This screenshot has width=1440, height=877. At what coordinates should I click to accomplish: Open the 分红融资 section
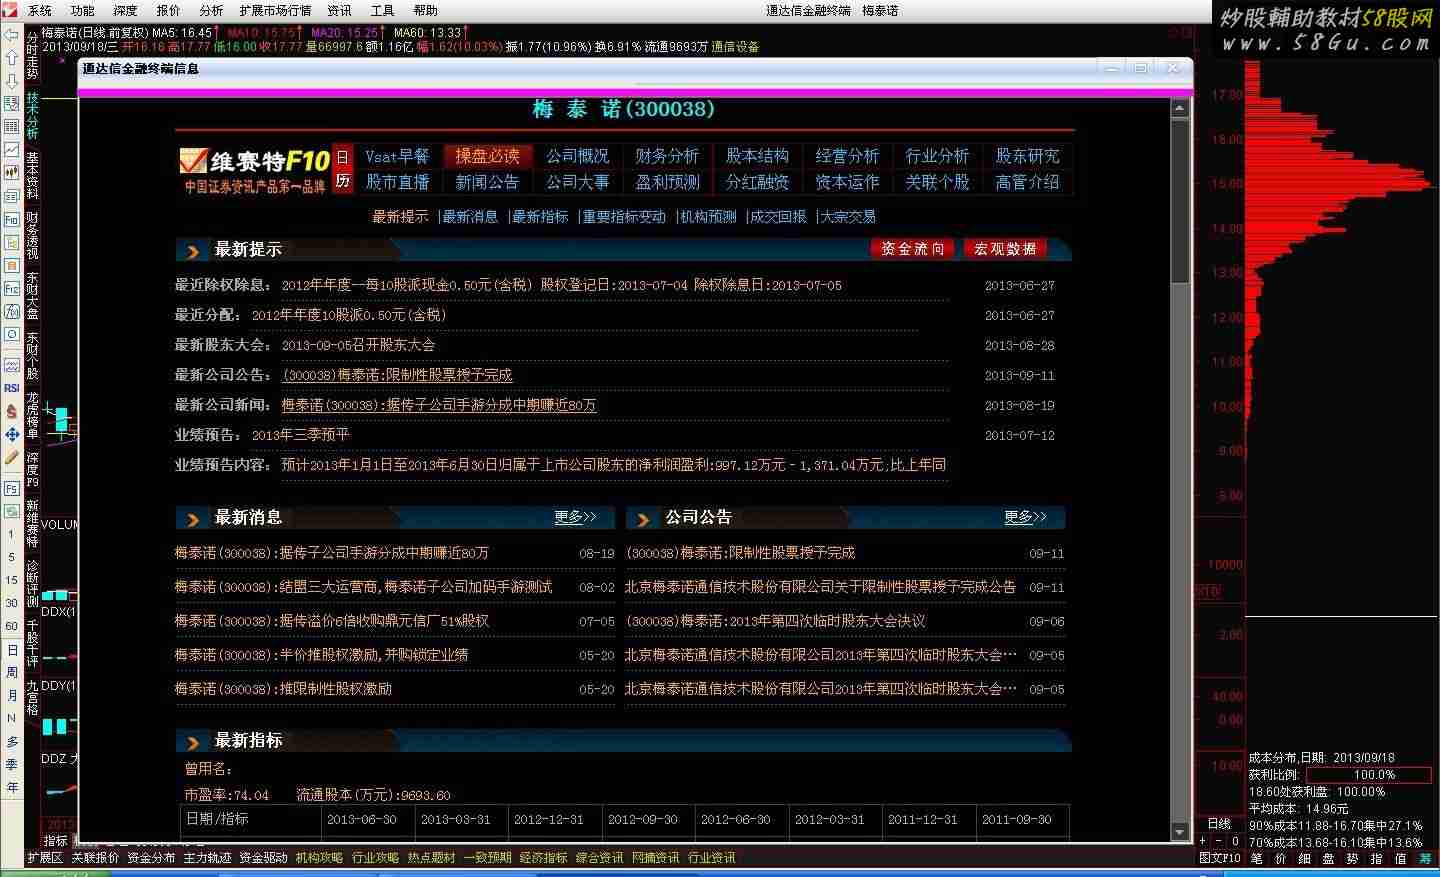[x=757, y=182]
